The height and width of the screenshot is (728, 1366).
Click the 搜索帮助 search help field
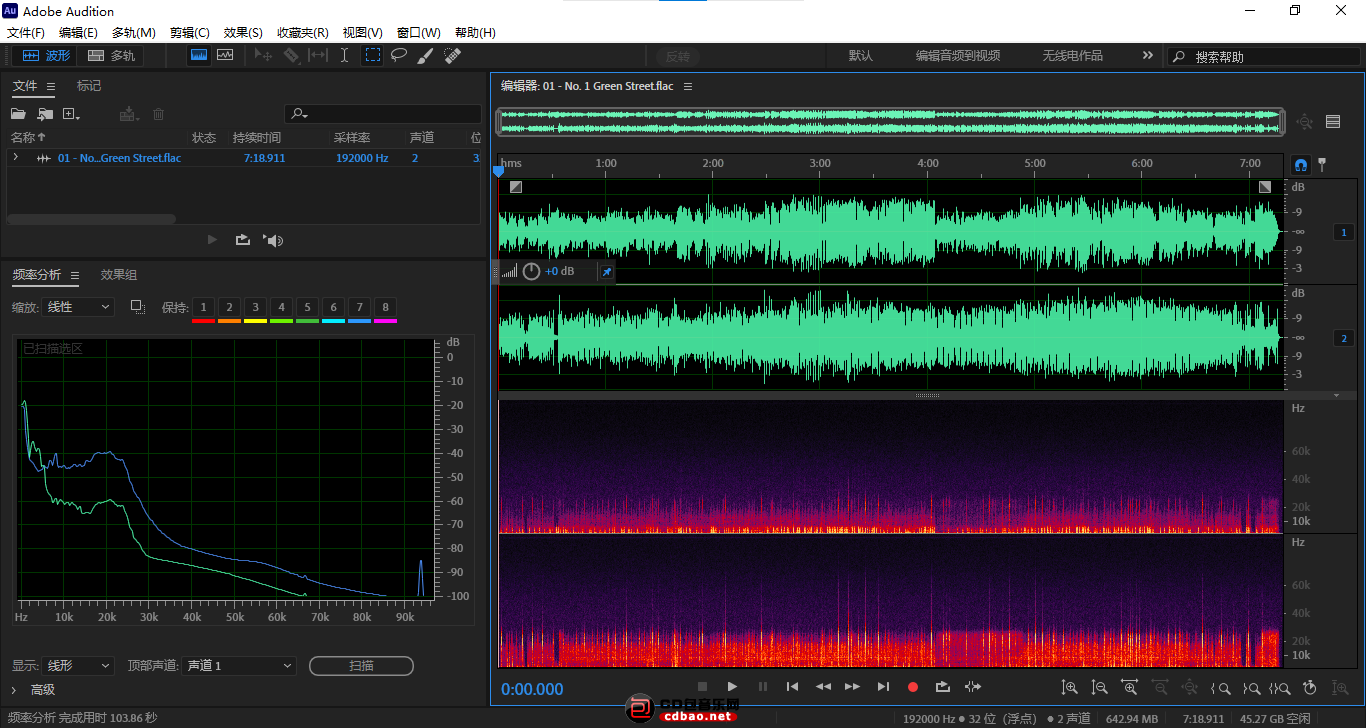pyautogui.click(x=1264, y=57)
